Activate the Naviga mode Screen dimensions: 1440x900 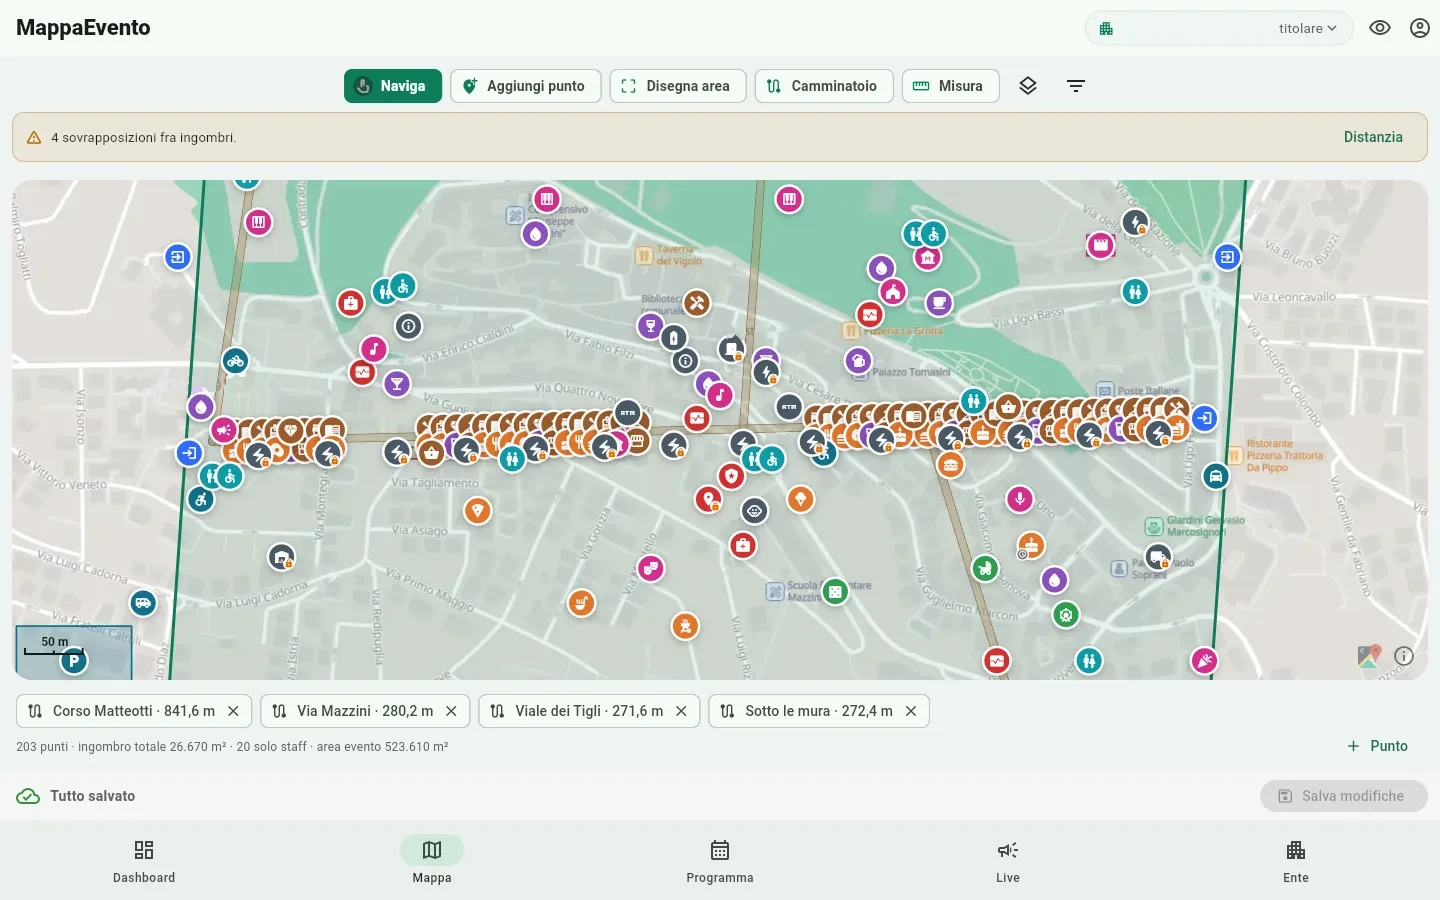point(393,86)
